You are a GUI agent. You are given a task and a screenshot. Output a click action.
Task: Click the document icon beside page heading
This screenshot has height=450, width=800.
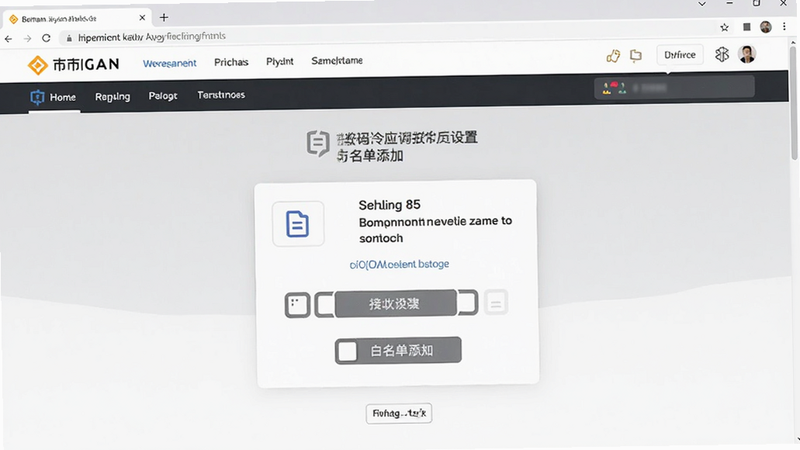tap(317, 143)
